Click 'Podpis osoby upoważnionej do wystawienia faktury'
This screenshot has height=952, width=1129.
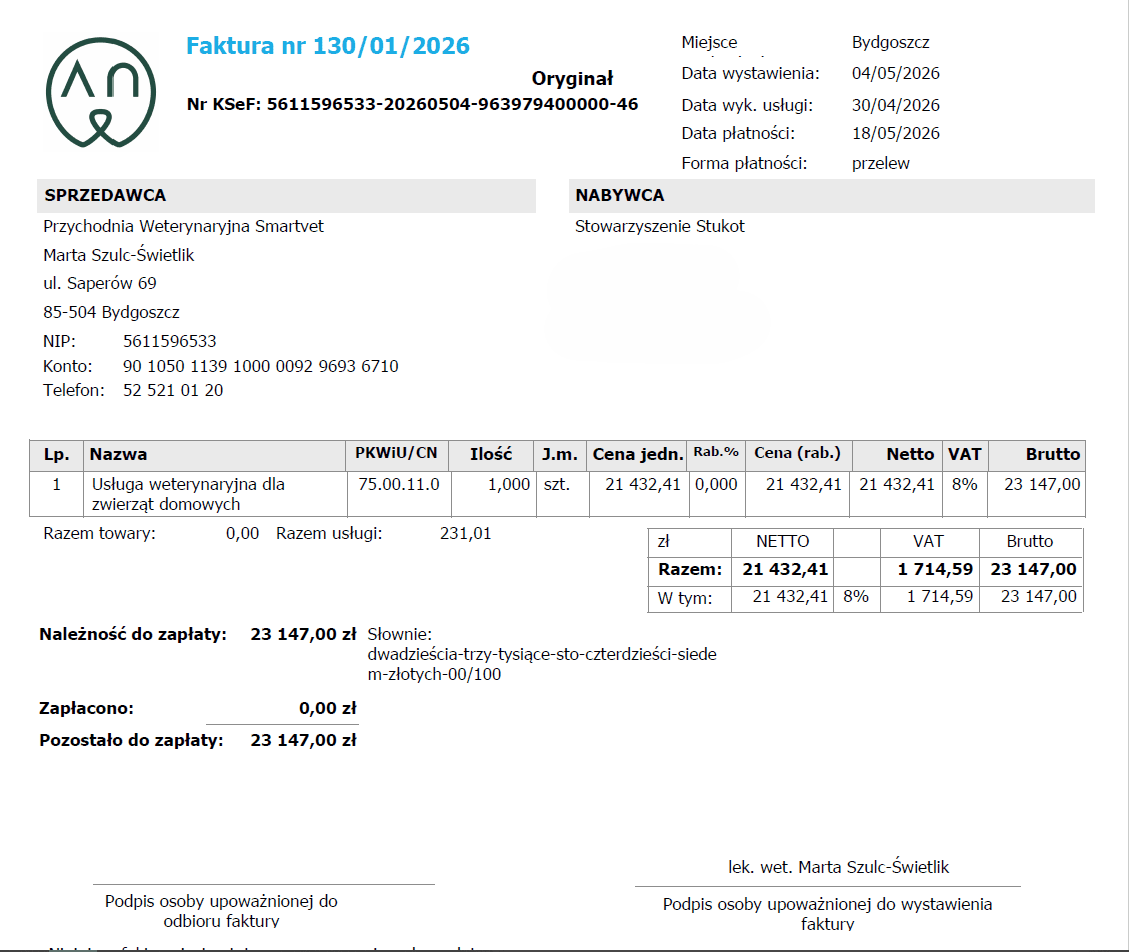click(x=827, y=914)
